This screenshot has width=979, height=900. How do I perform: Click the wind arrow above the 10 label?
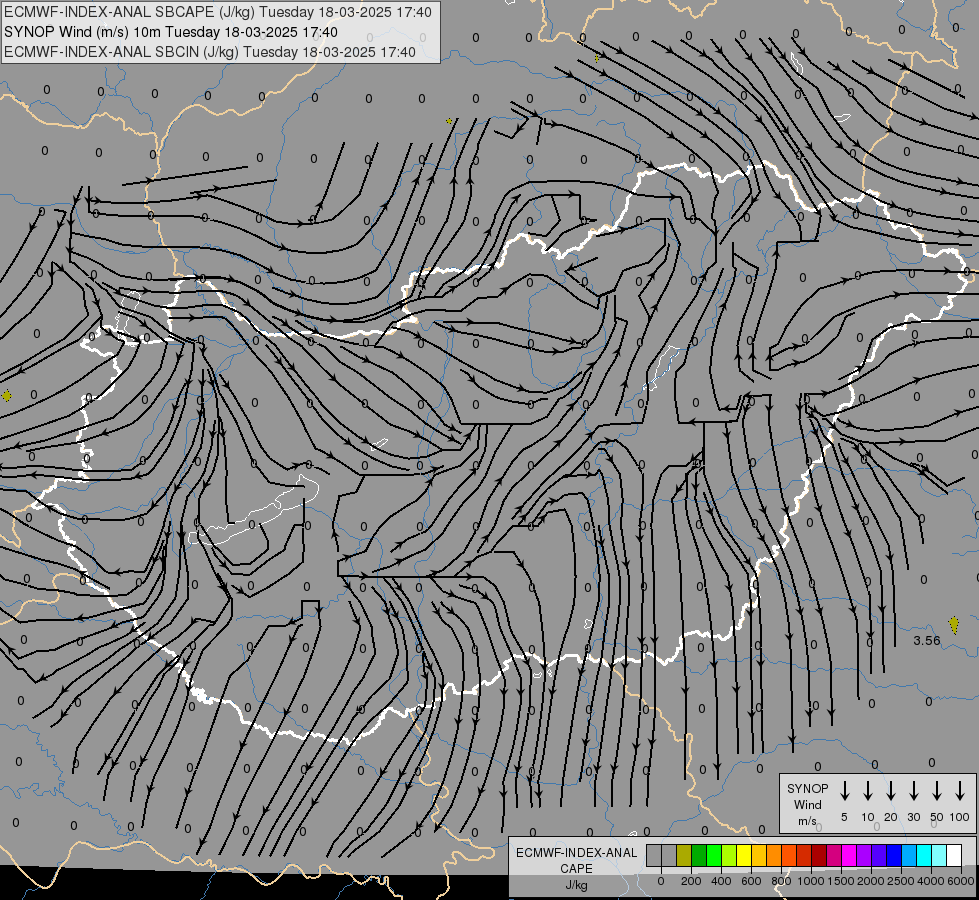click(x=868, y=791)
